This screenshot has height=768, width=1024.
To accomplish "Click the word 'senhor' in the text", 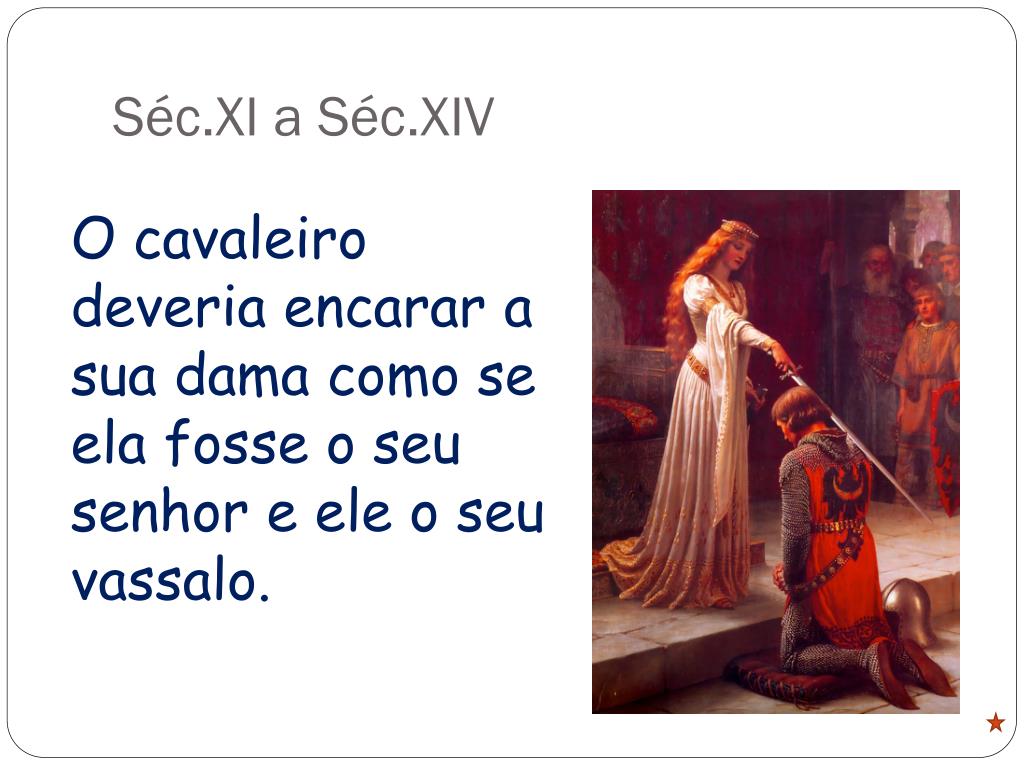I will [x=159, y=512].
